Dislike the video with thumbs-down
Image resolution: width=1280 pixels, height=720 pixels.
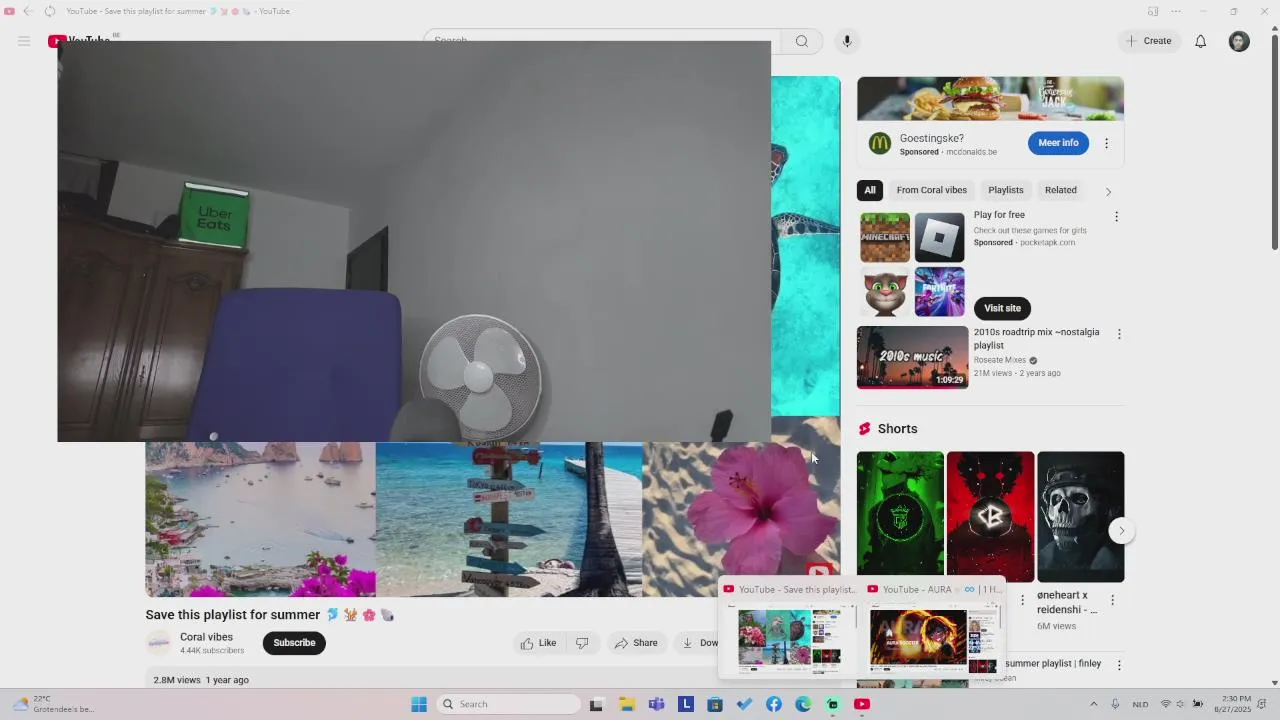click(582, 643)
